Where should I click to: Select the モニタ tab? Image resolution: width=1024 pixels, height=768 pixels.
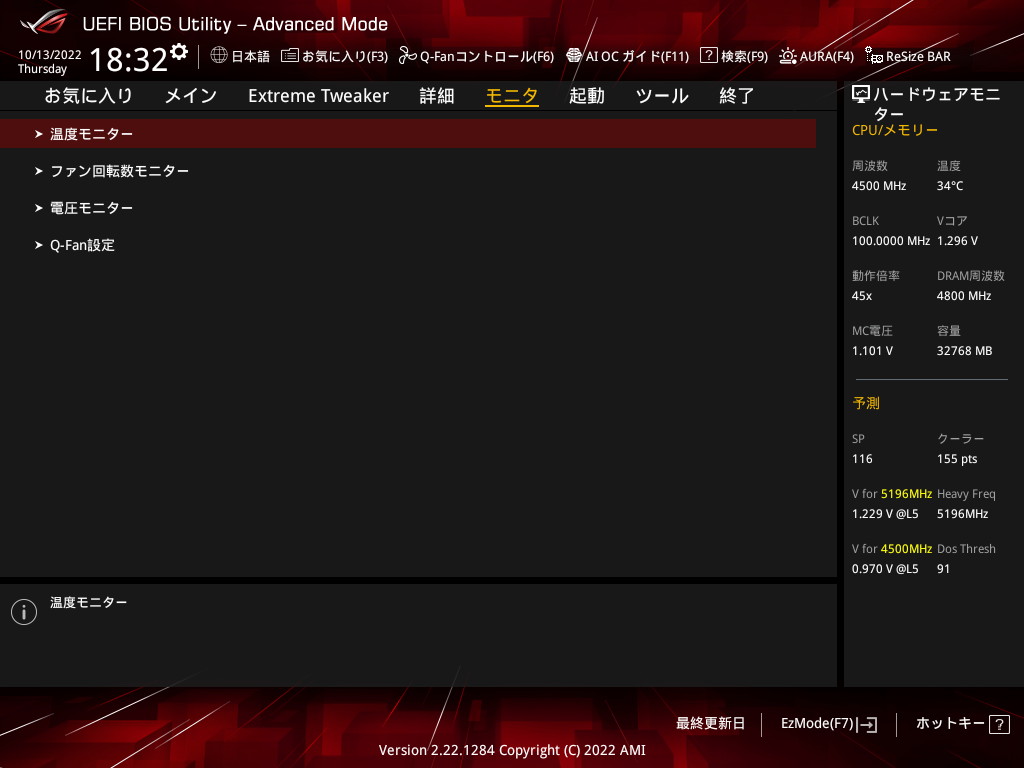tap(512, 96)
